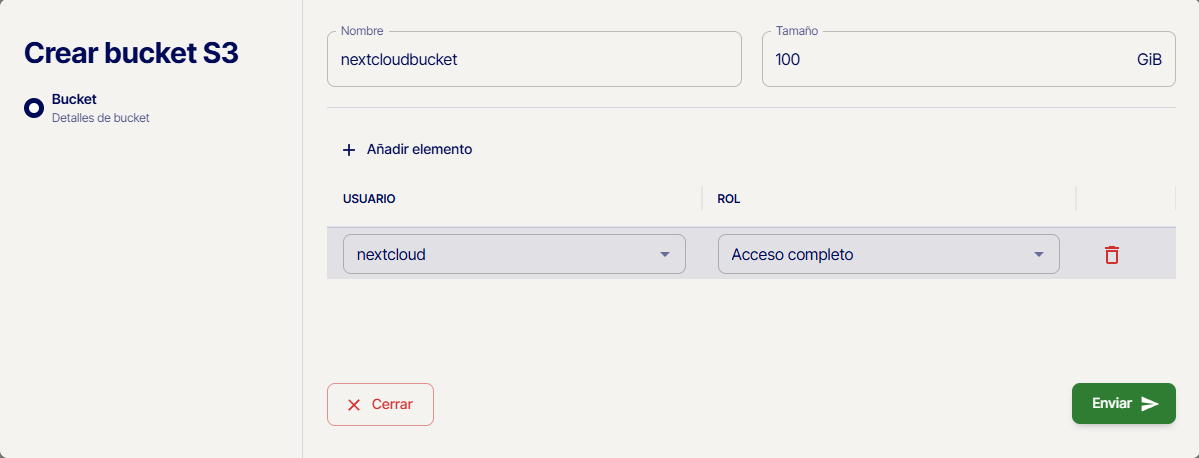Expand the Acceso completo role arrow
The image size is (1199, 458).
1038,254
